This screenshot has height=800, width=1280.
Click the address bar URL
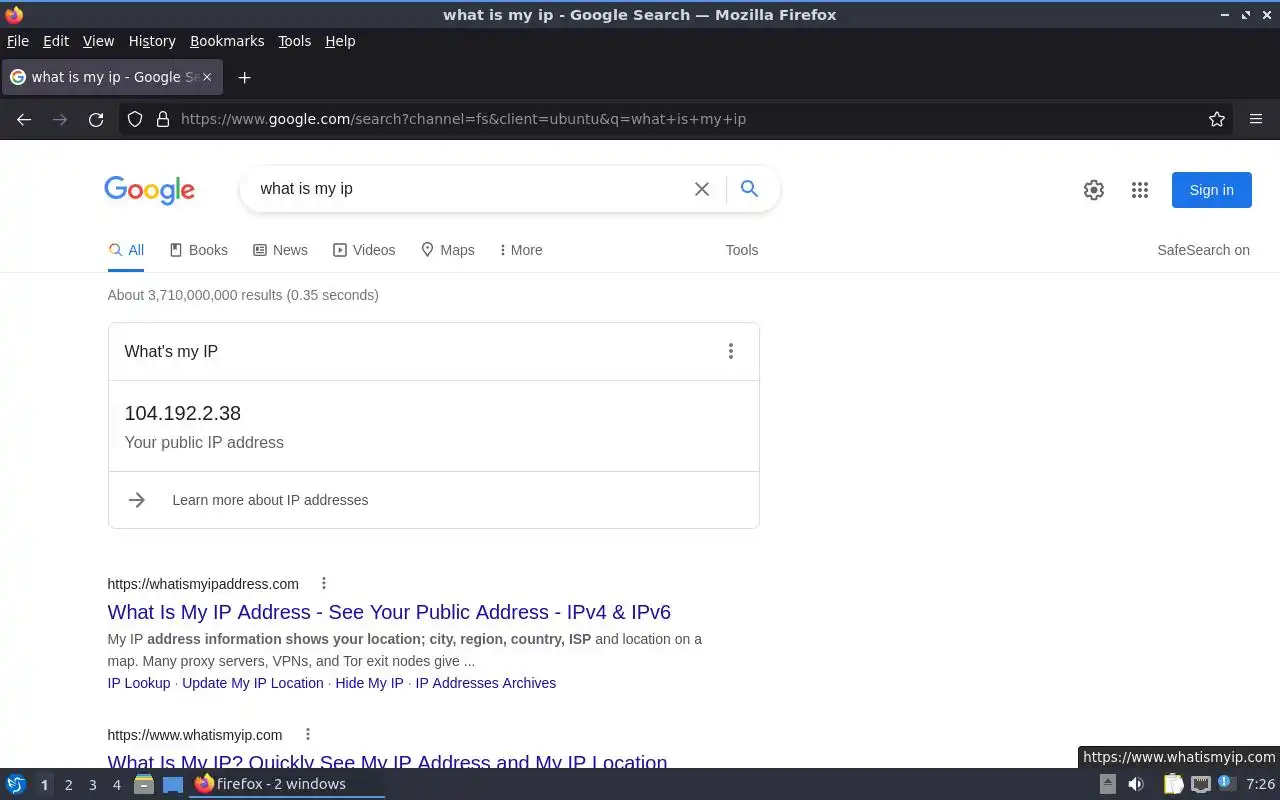pos(463,119)
